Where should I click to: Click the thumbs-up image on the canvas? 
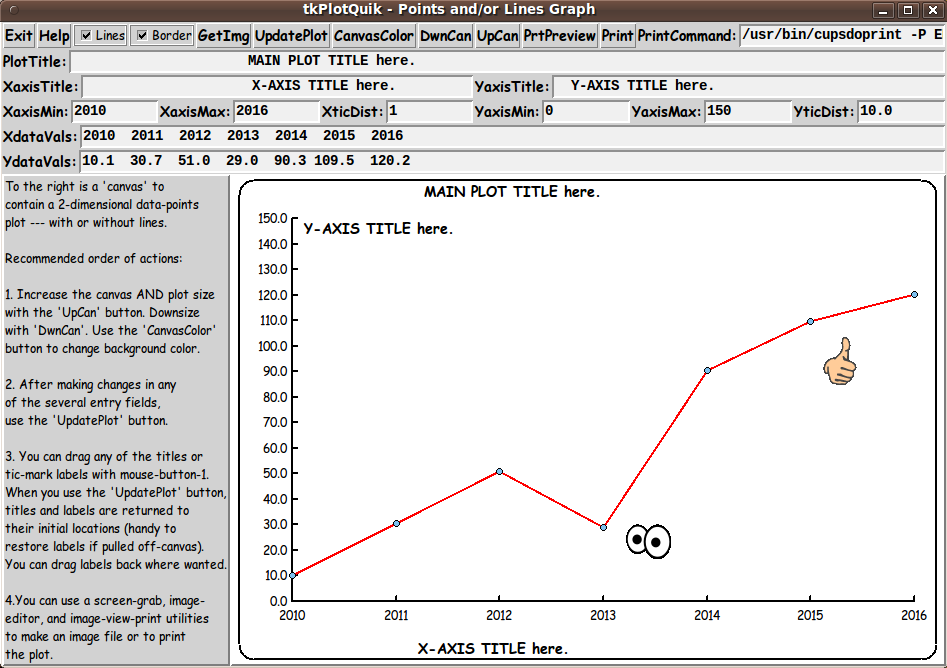pos(840,361)
